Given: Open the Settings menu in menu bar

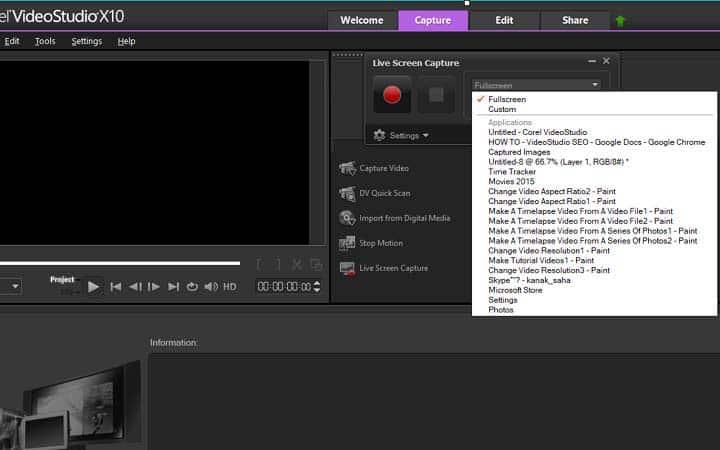Looking at the screenshot, I should point(87,41).
